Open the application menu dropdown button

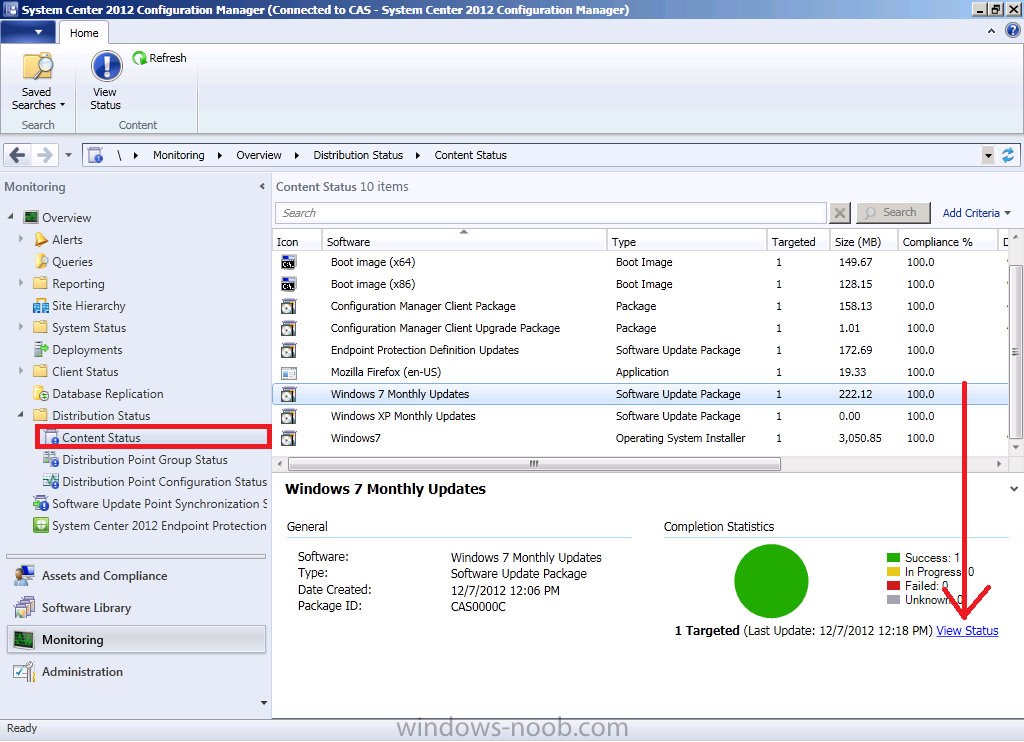point(27,32)
